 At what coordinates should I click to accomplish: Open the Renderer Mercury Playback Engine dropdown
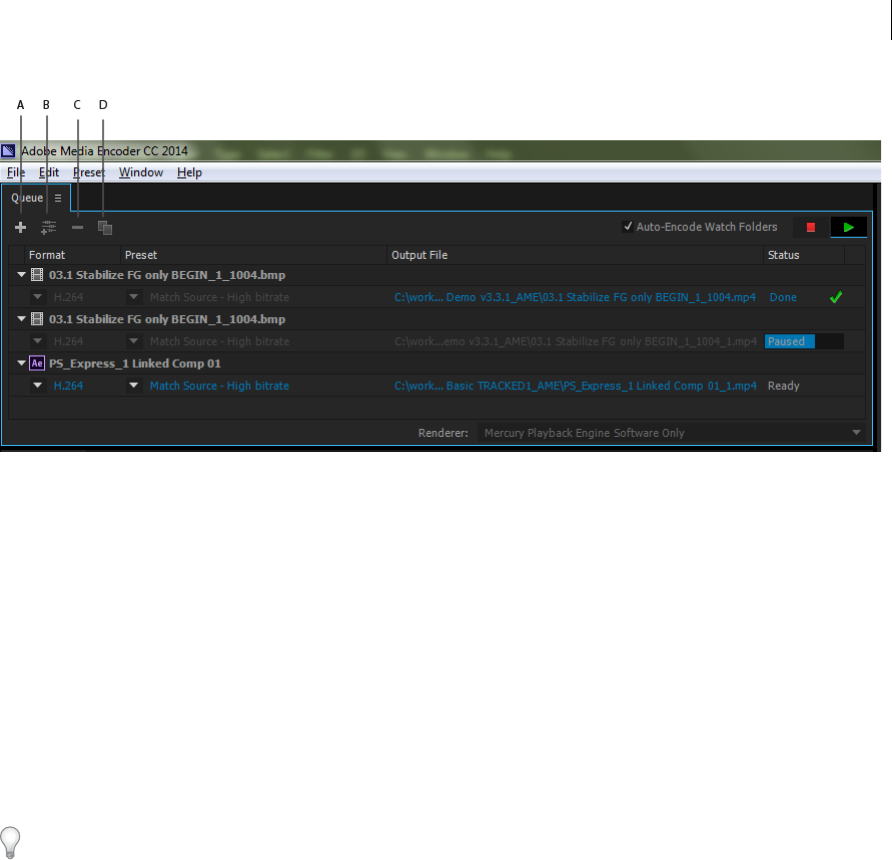point(671,433)
